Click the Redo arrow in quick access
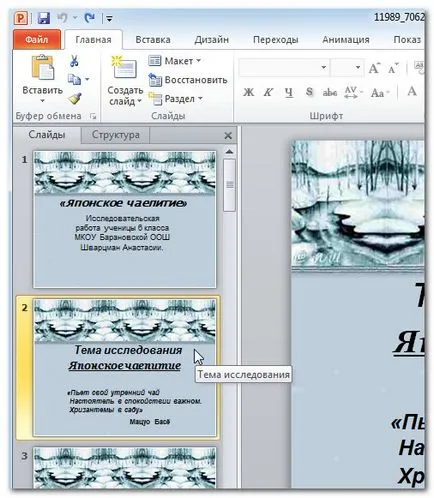 coord(89,17)
